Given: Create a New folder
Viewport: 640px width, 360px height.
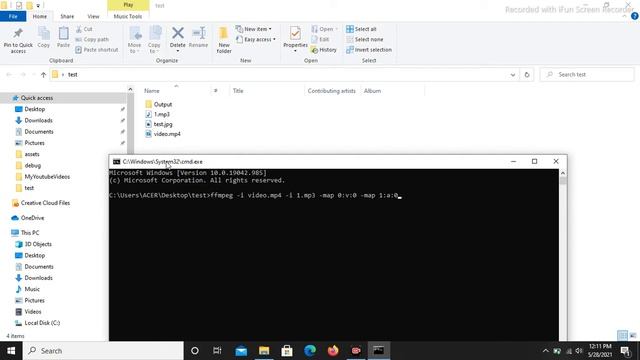Looking at the screenshot, I should click(x=224, y=40).
